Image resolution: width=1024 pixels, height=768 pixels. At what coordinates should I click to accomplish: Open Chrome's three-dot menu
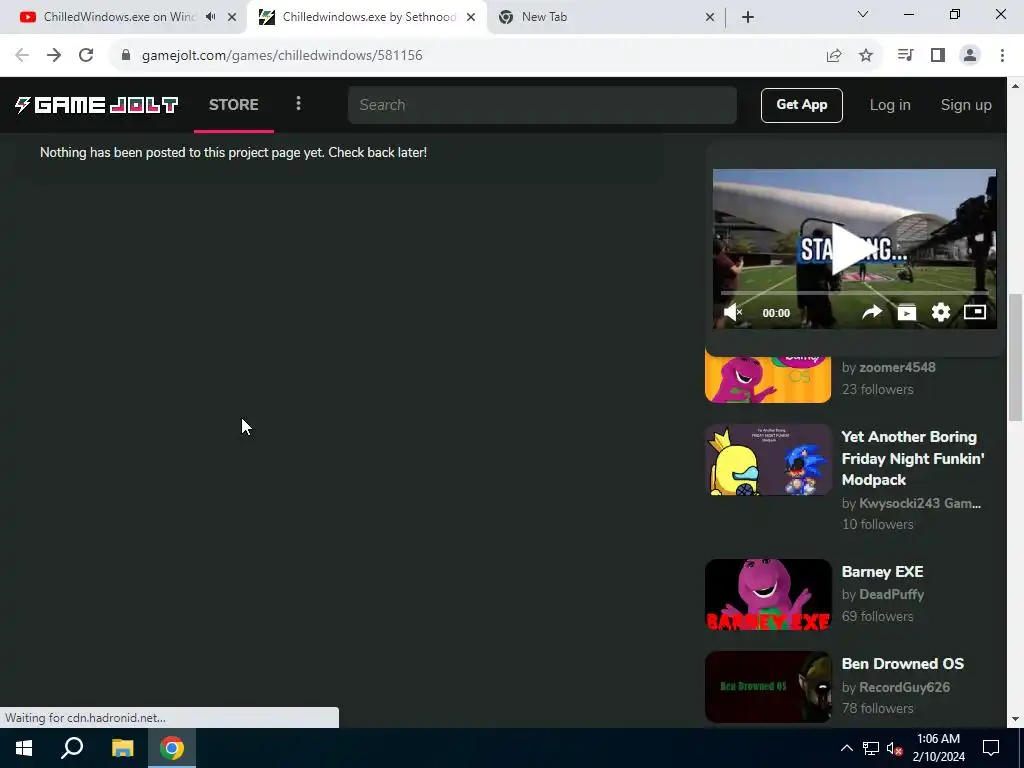point(1002,56)
